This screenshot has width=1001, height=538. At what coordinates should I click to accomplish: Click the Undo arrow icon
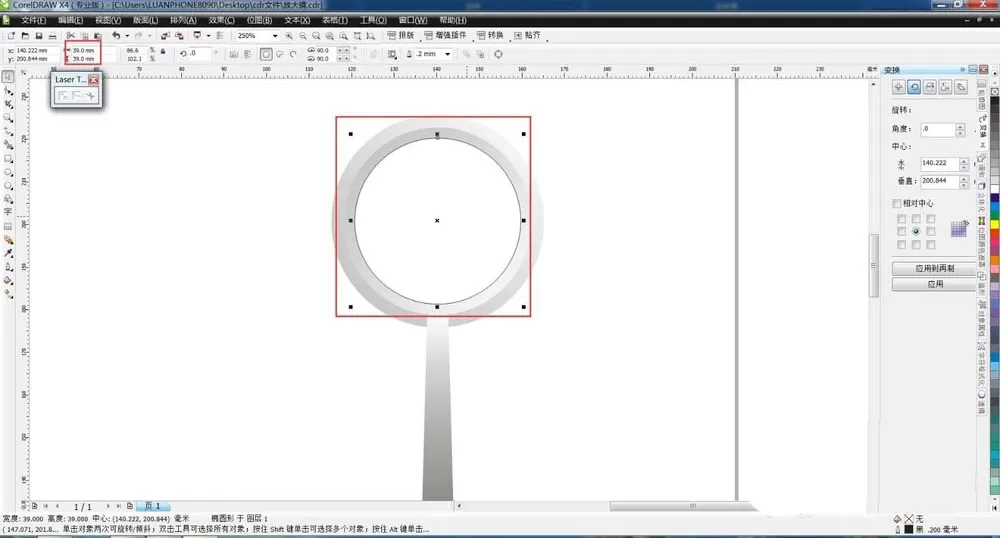[116, 36]
